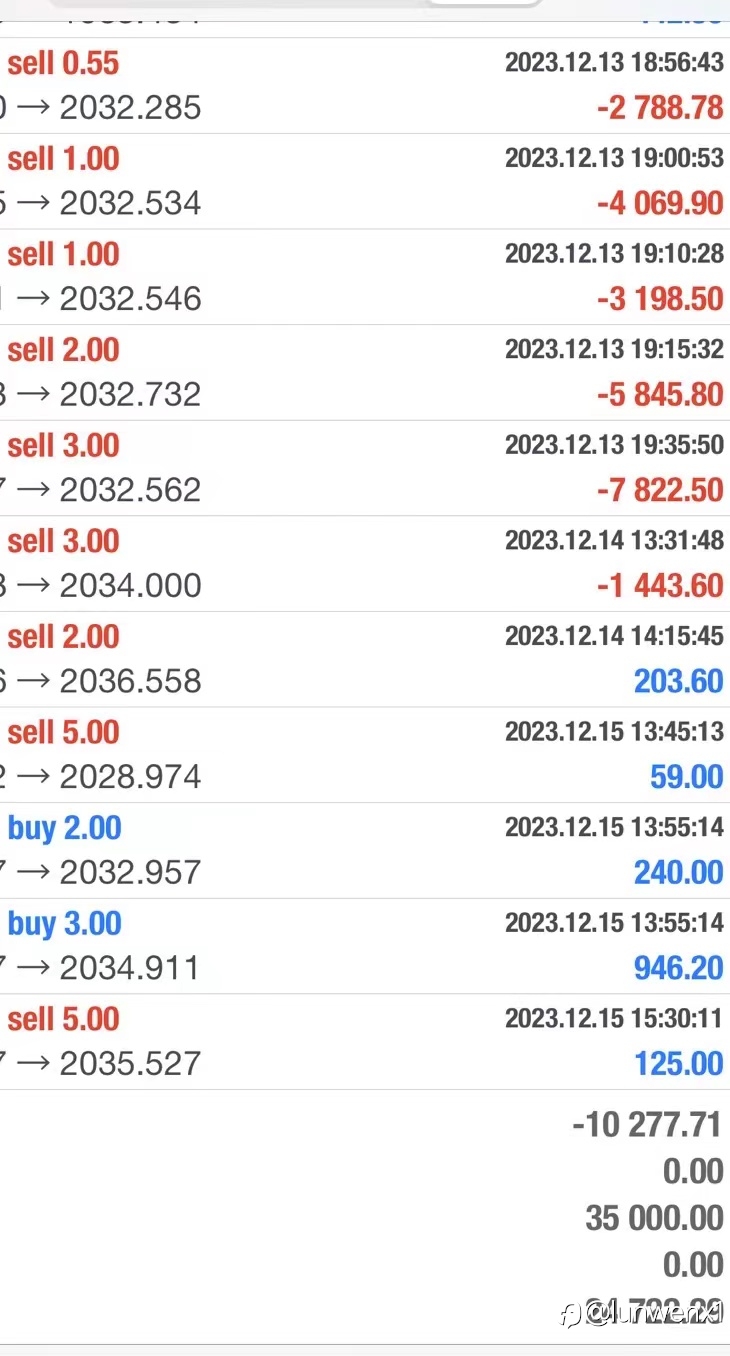Open the trade closing at 2032.732

pos(365,373)
